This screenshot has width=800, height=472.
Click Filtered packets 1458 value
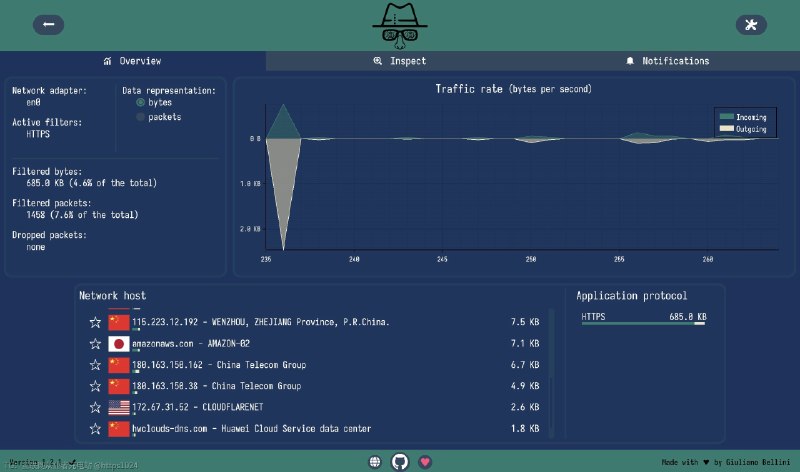[x=82, y=215]
